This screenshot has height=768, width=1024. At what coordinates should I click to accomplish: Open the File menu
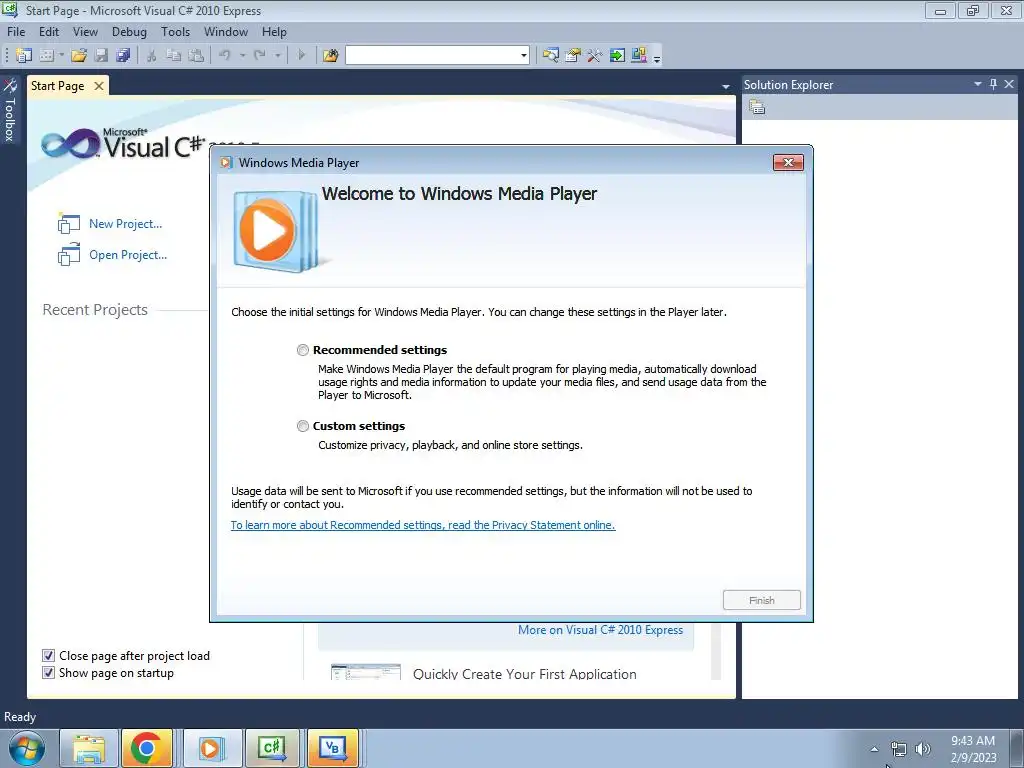(16, 31)
